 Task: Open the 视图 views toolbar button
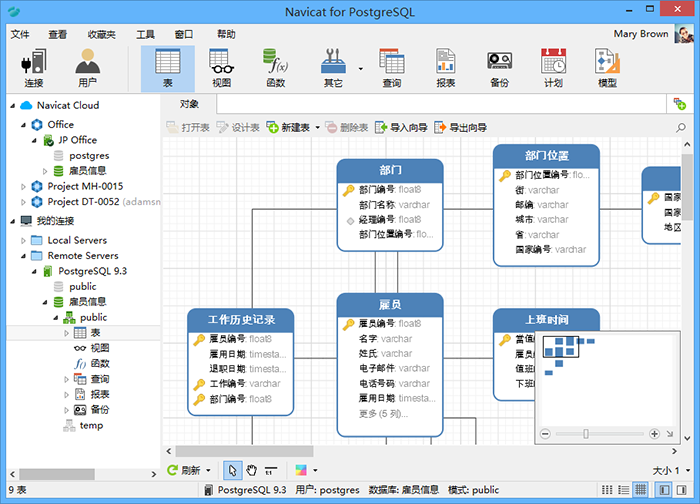(x=221, y=68)
